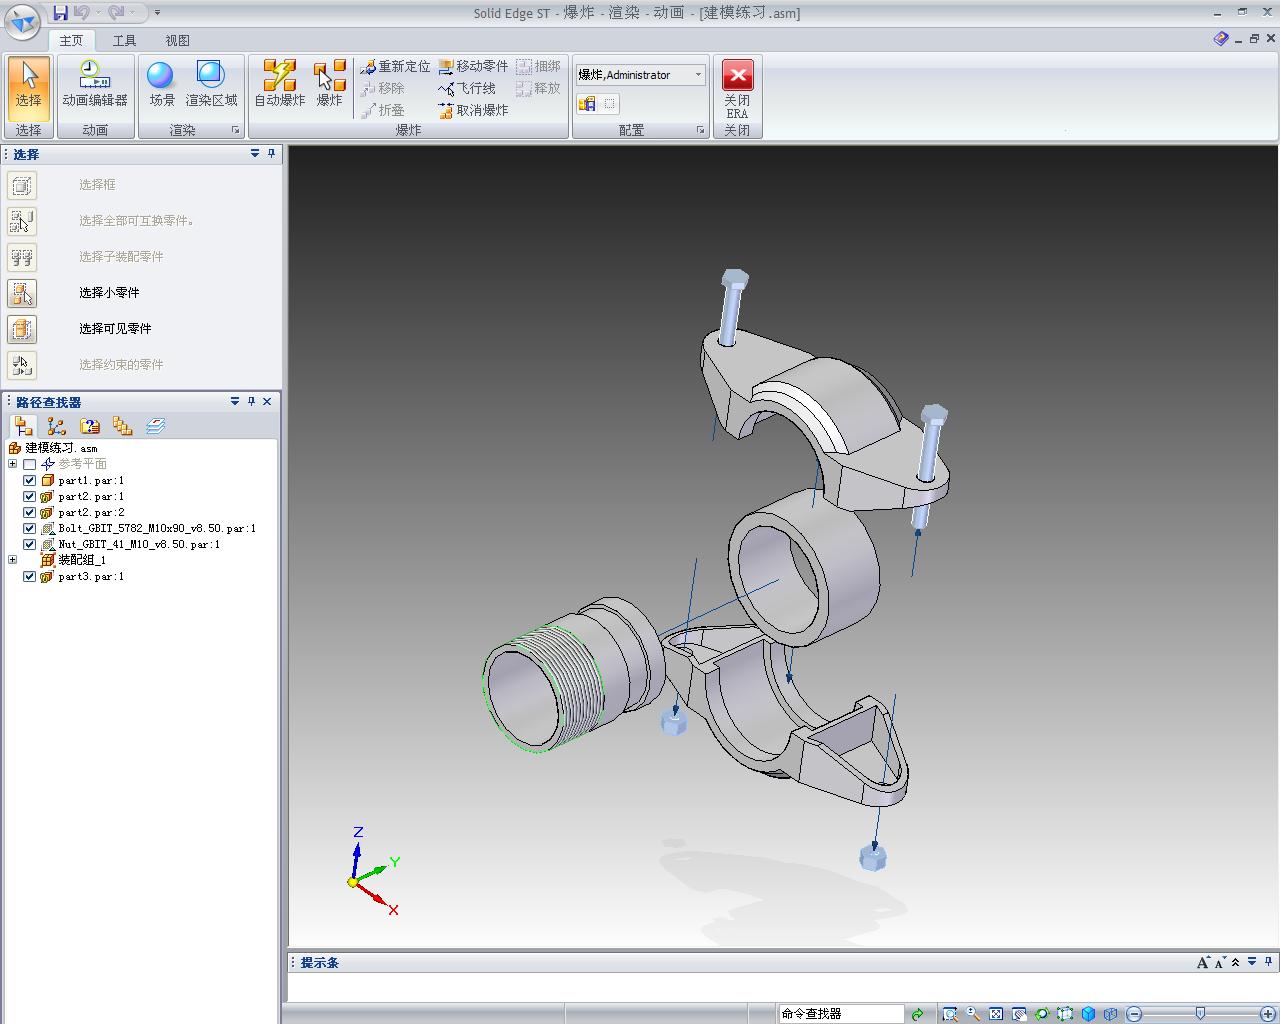Uncheck part2.par:2 visibility checkbox
This screenshot has width=1280, height=1024.
pos(30,512)
